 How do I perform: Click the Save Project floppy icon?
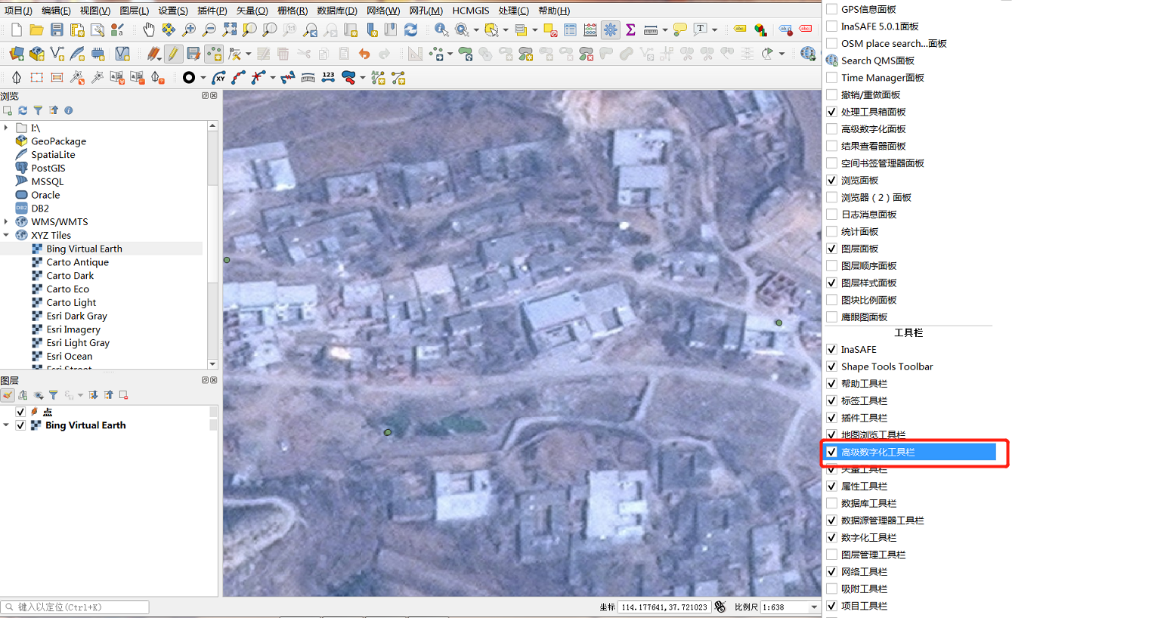[x=56, y=30]
